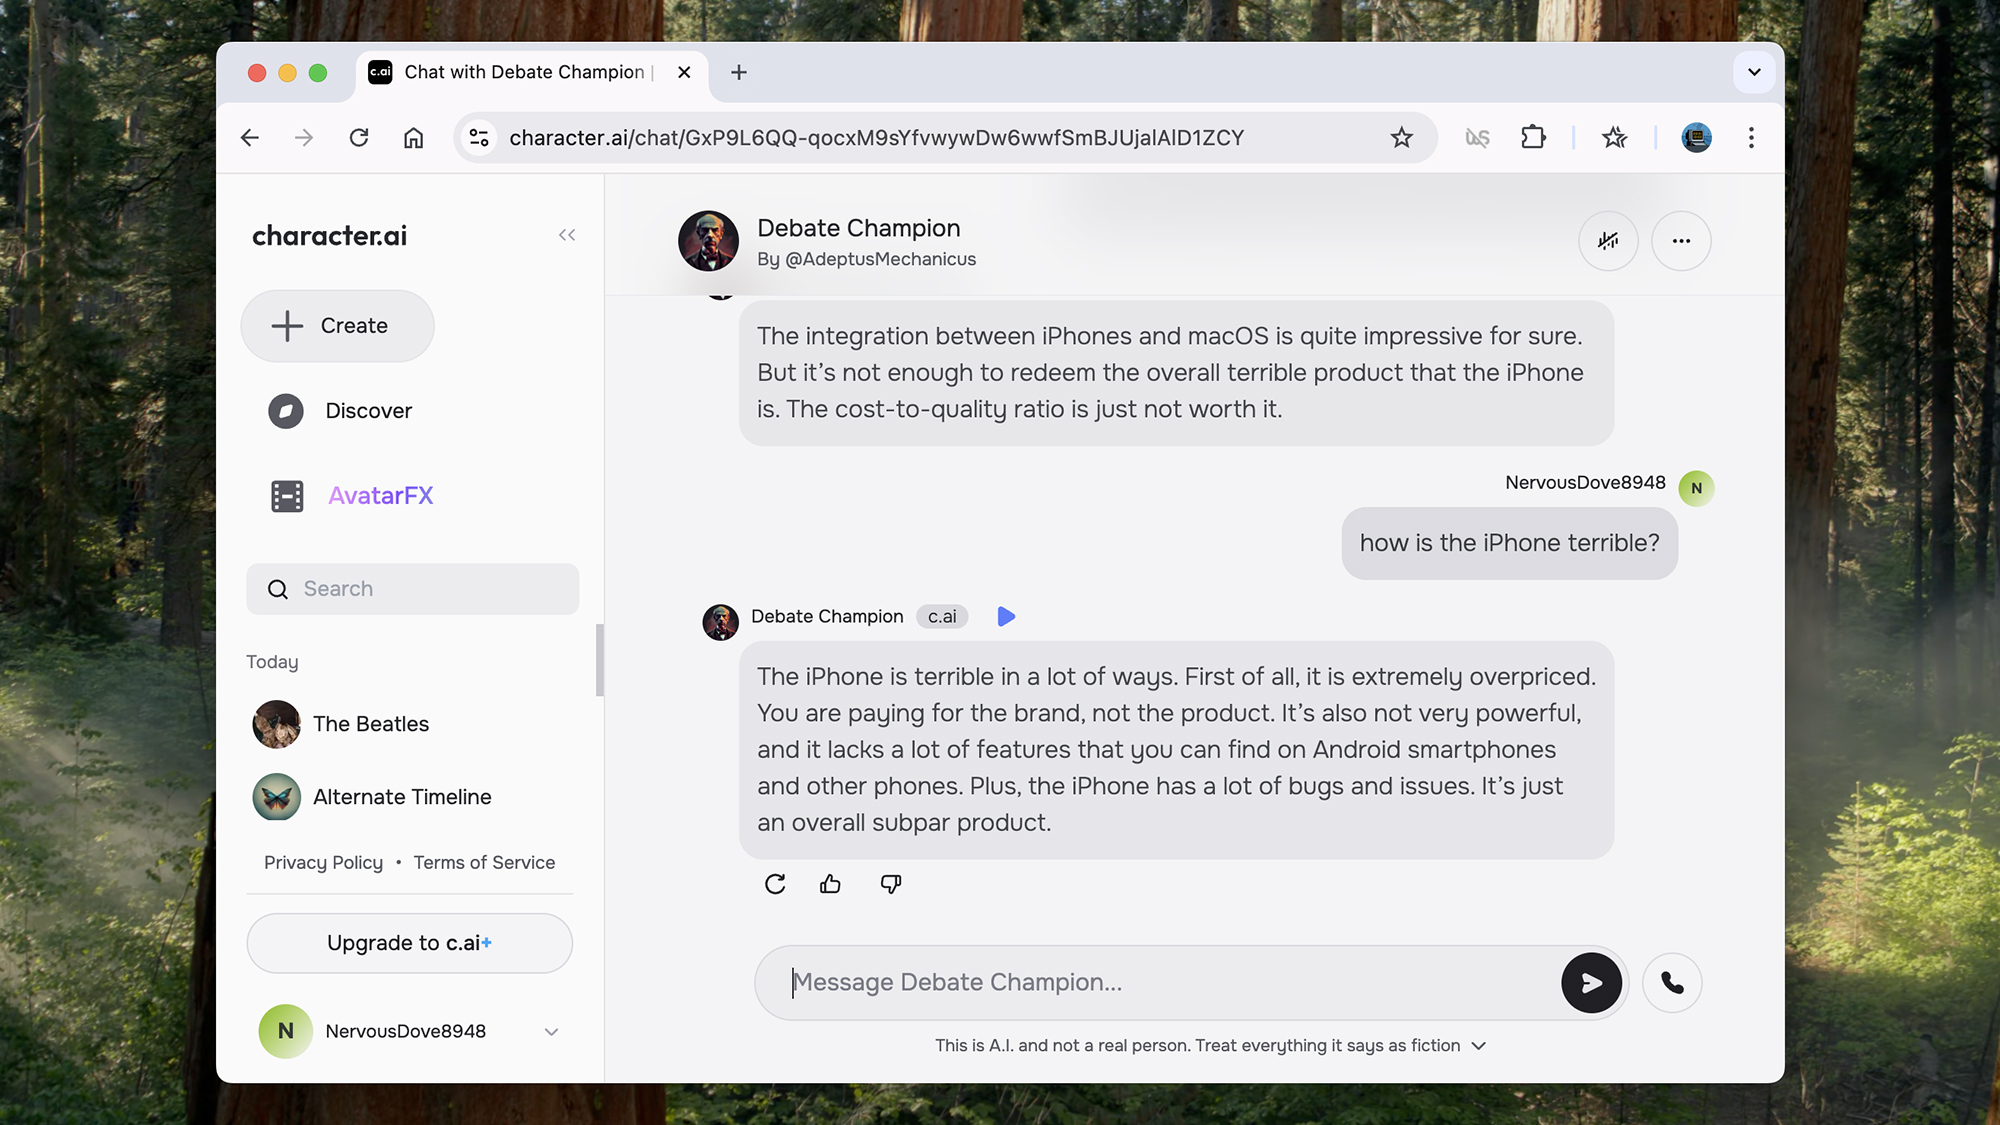Expand the A.I. disclaimer chevron
Image resolution: width=2000 pixels, height=1125 pixels.
pyautogui.click(x=1479, y=1046)
